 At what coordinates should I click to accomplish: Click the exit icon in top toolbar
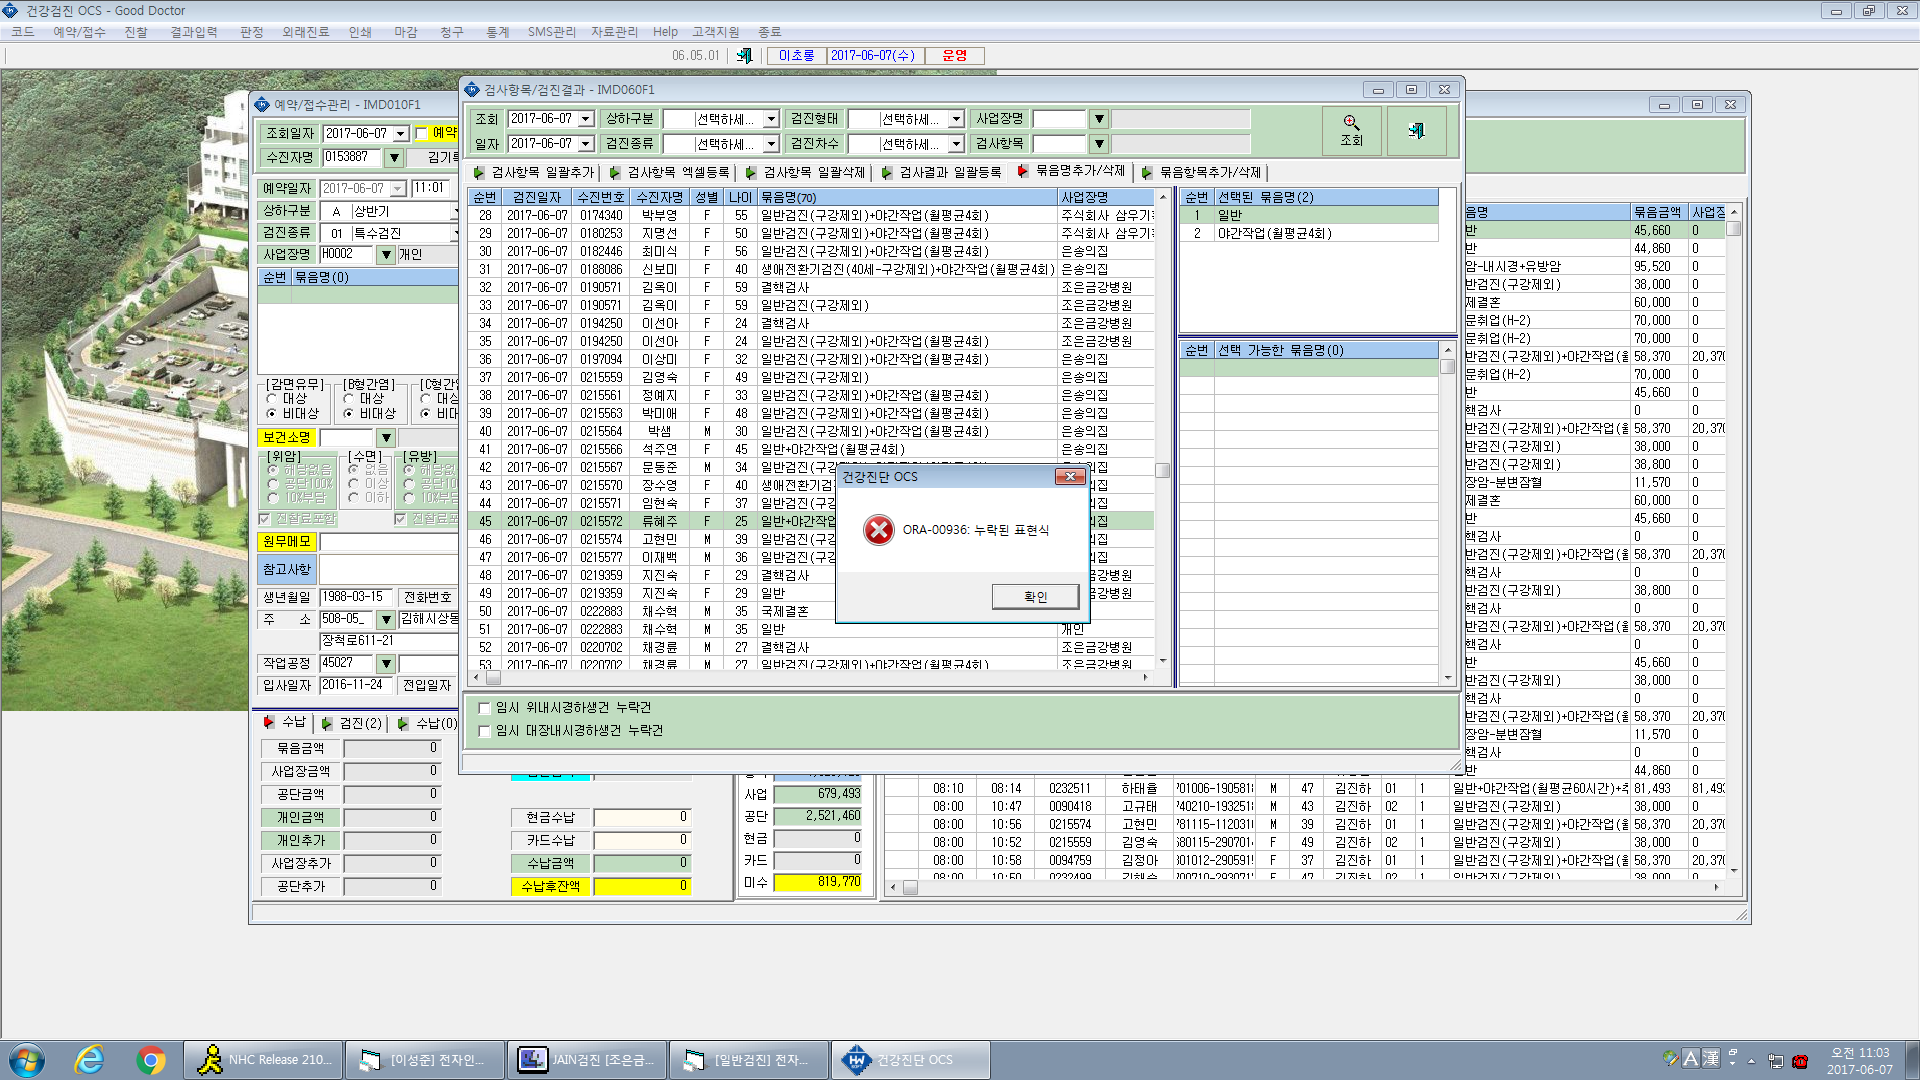[x=744, y=56]
